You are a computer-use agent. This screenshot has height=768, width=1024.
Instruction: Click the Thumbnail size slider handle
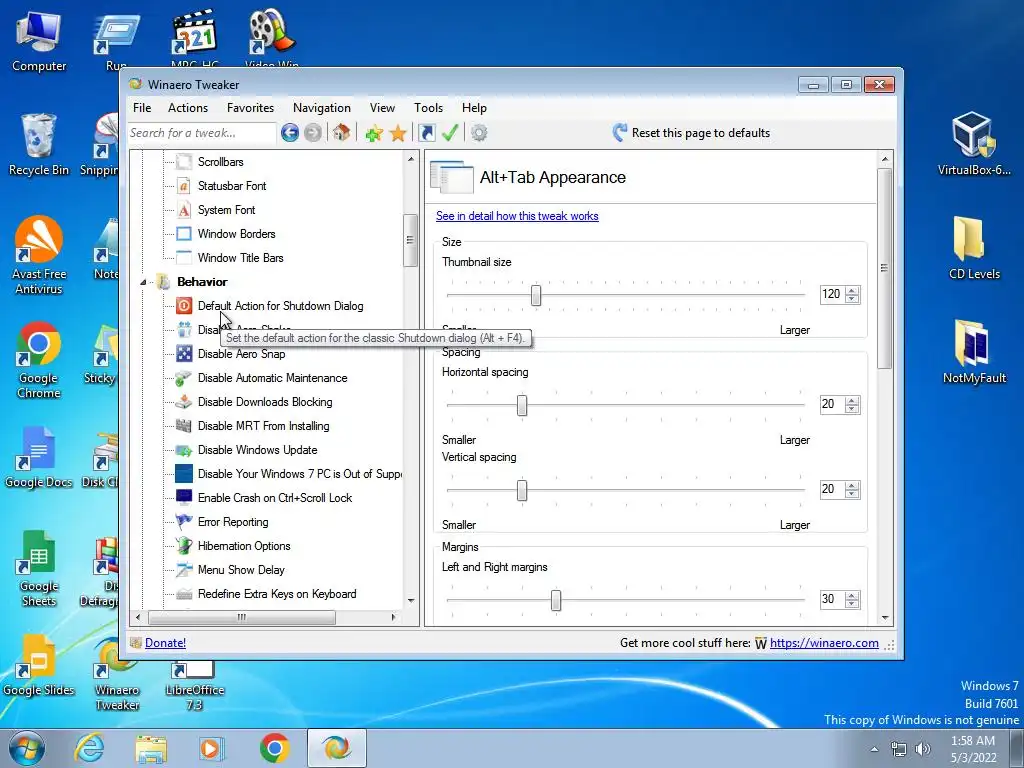pyautogui.click(x=536, y=295)
